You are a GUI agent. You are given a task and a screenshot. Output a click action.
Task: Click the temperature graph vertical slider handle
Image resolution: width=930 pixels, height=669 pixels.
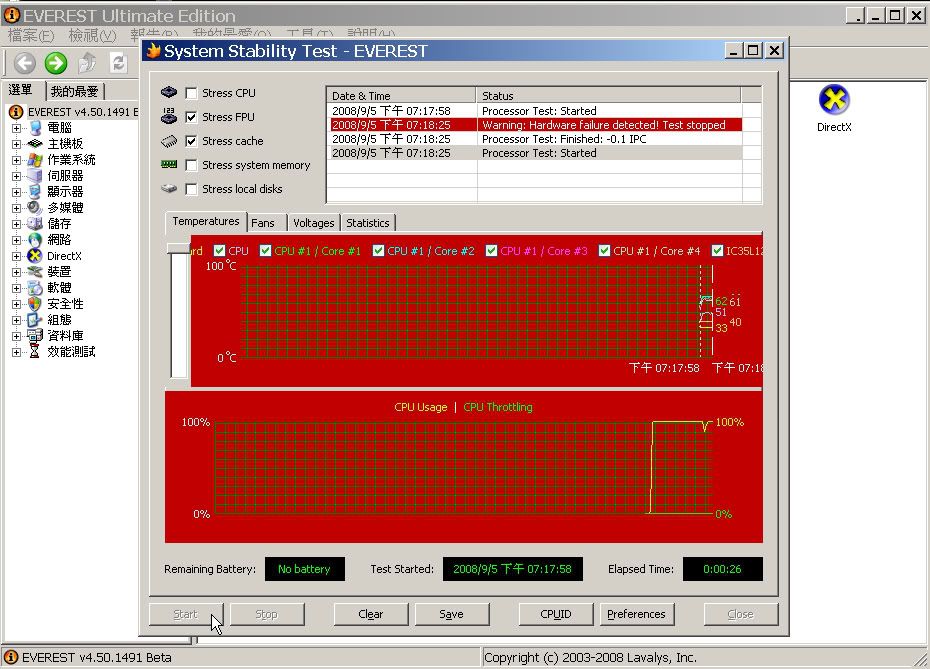point(179,248)
